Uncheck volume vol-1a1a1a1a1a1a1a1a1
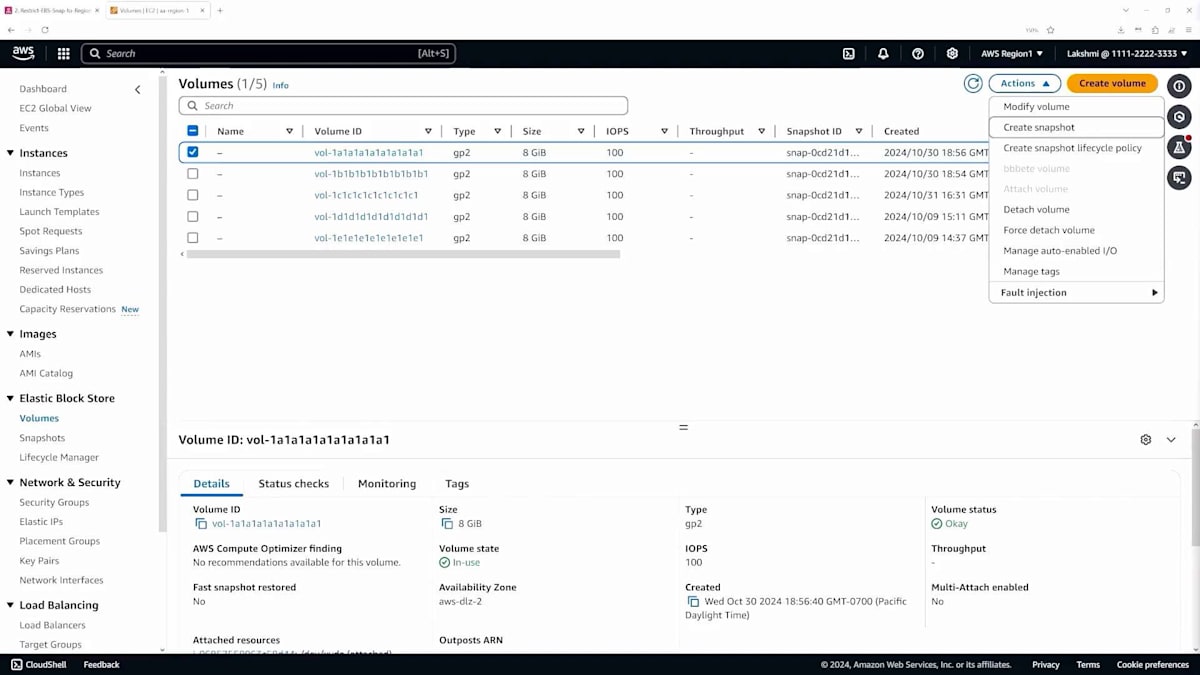Viewport: 1200px width, 675px height. (193, 152)
